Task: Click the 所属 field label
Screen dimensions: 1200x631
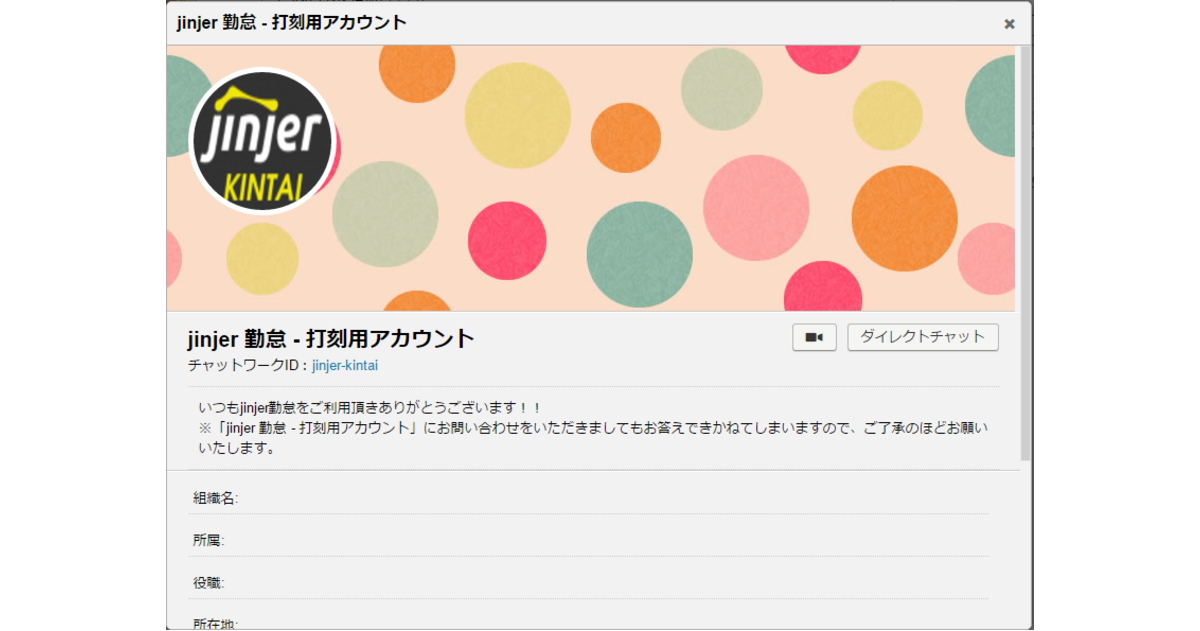Action: pyautogui.click(x=208, y=540)
